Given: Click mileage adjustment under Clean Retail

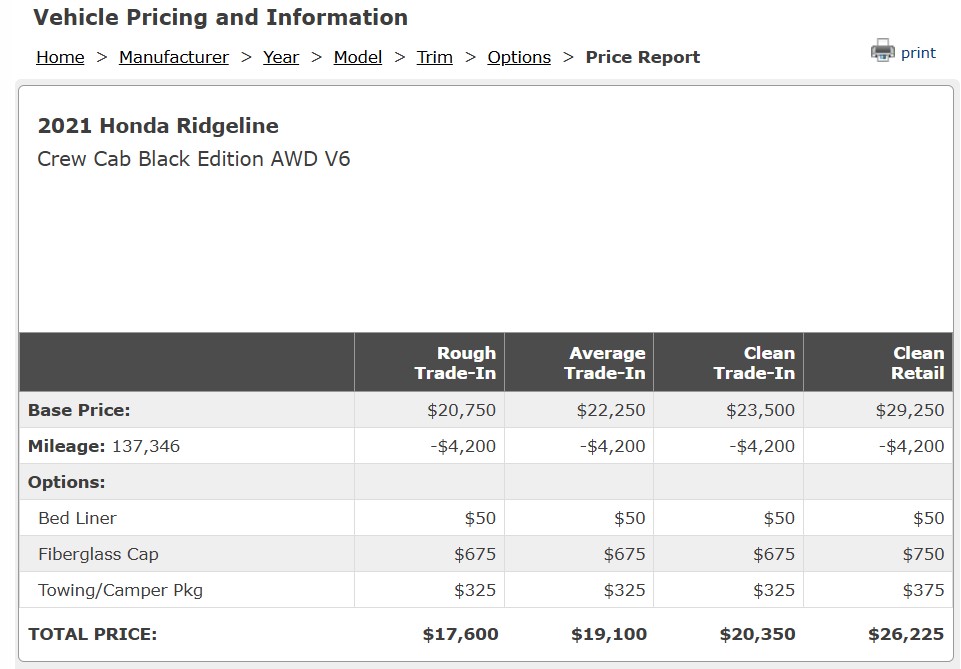Looking at the screenshot, I should pyautogui.click(x=912, y=446).
